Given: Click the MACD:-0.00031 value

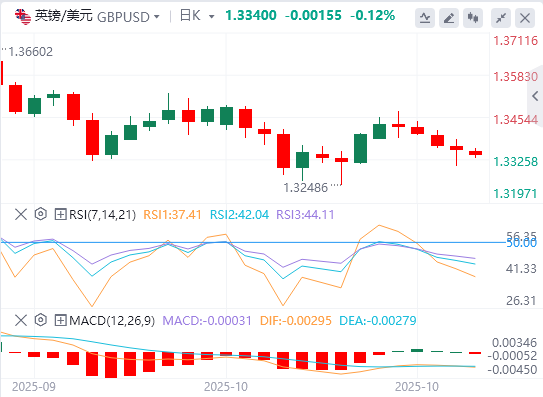Looking at the screenshot, I should pos(207,321).
